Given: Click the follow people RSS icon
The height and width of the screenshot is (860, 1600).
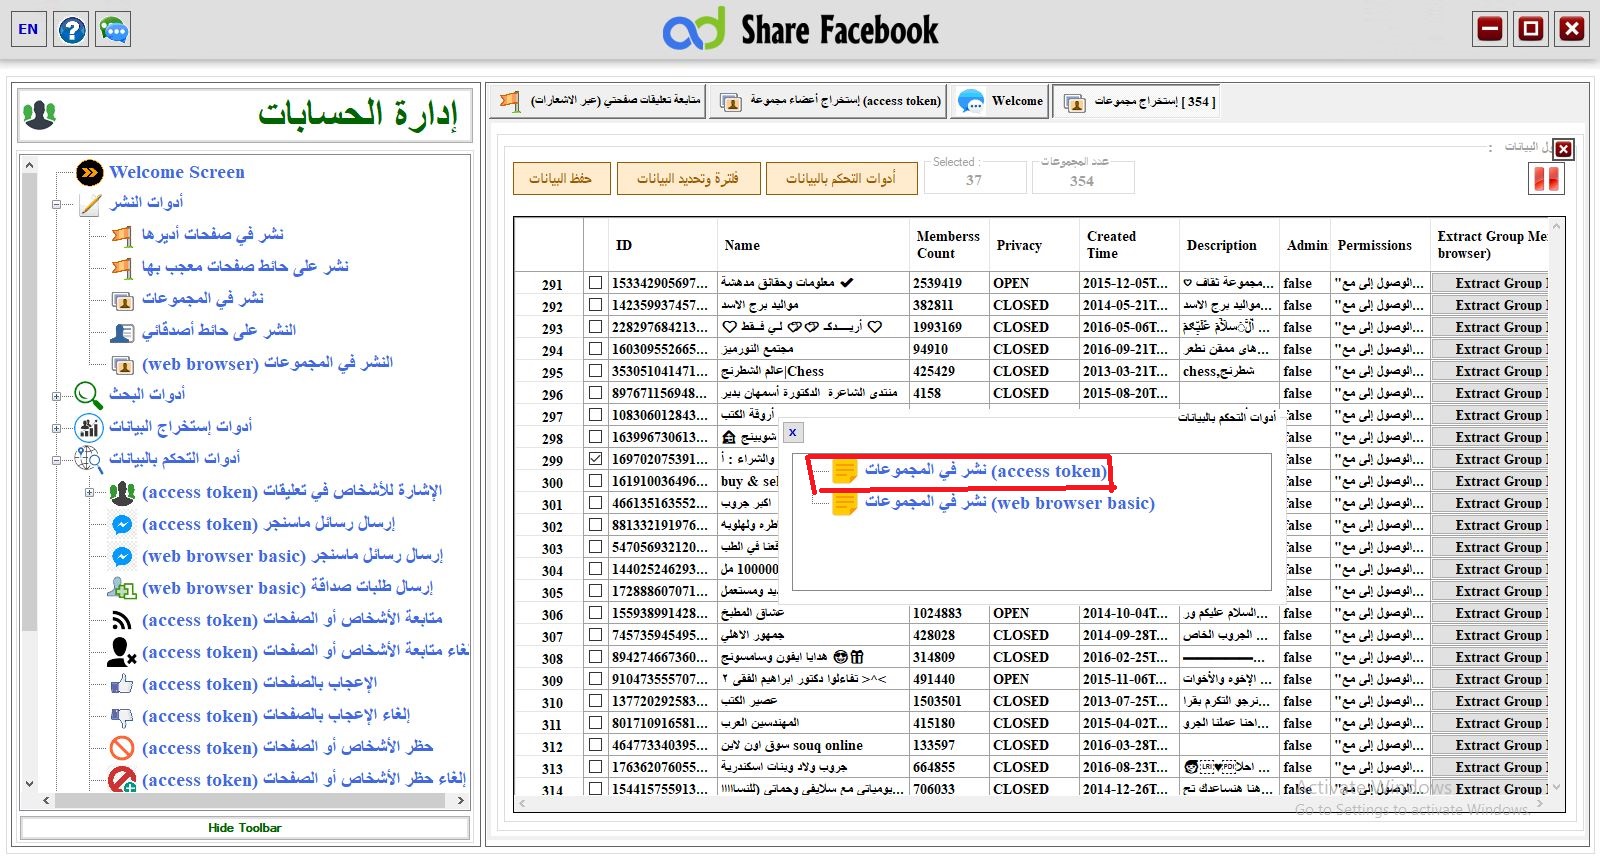Looking at the screenshot, I should tap(122, 620).
